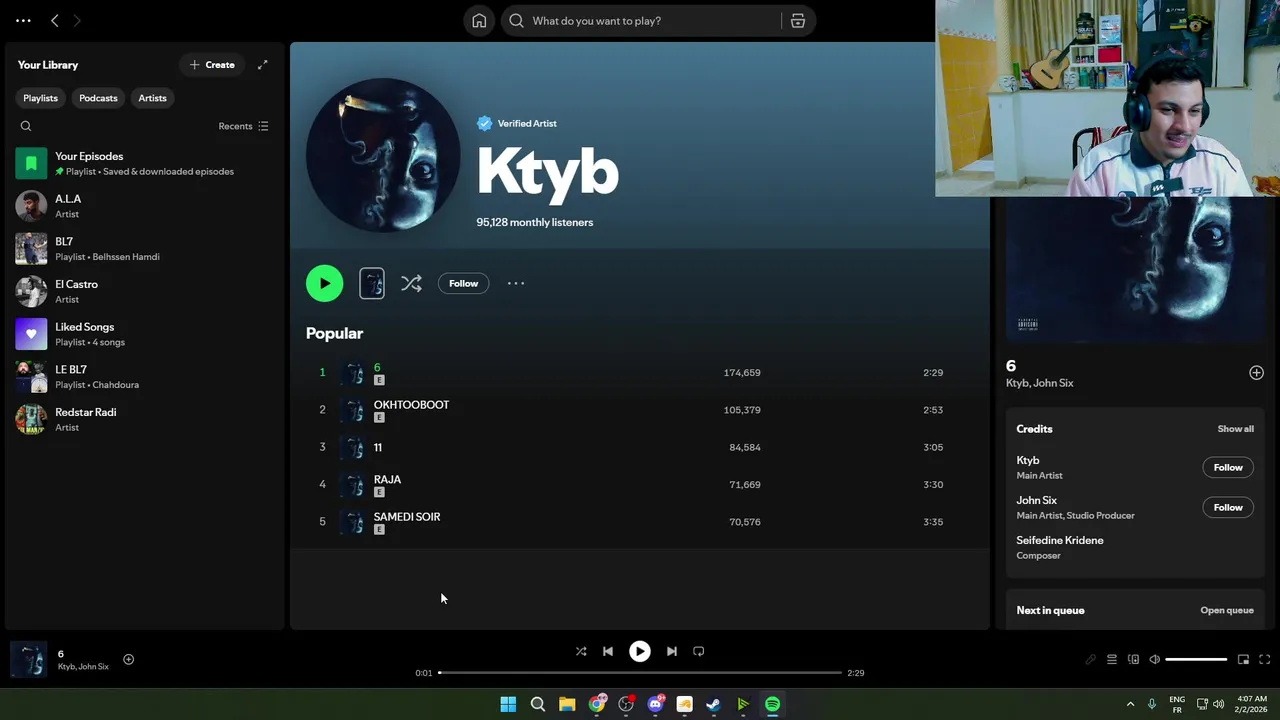Show hidden system tray icons

[x=1130, y=705]
